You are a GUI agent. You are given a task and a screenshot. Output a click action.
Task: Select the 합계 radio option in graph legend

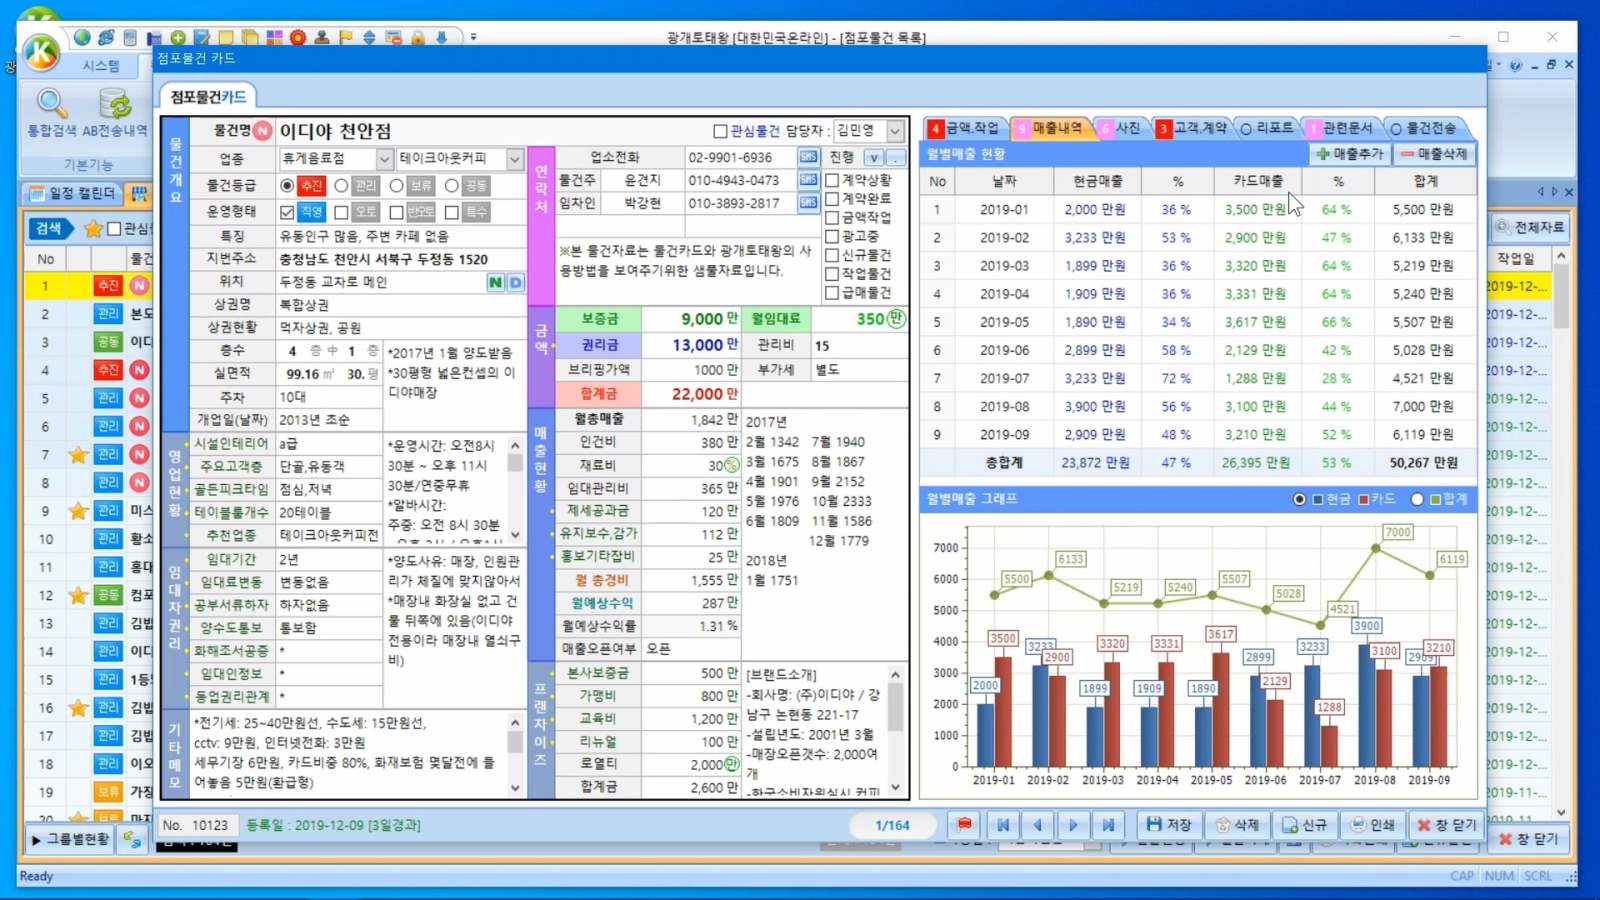coord(1417,499)
